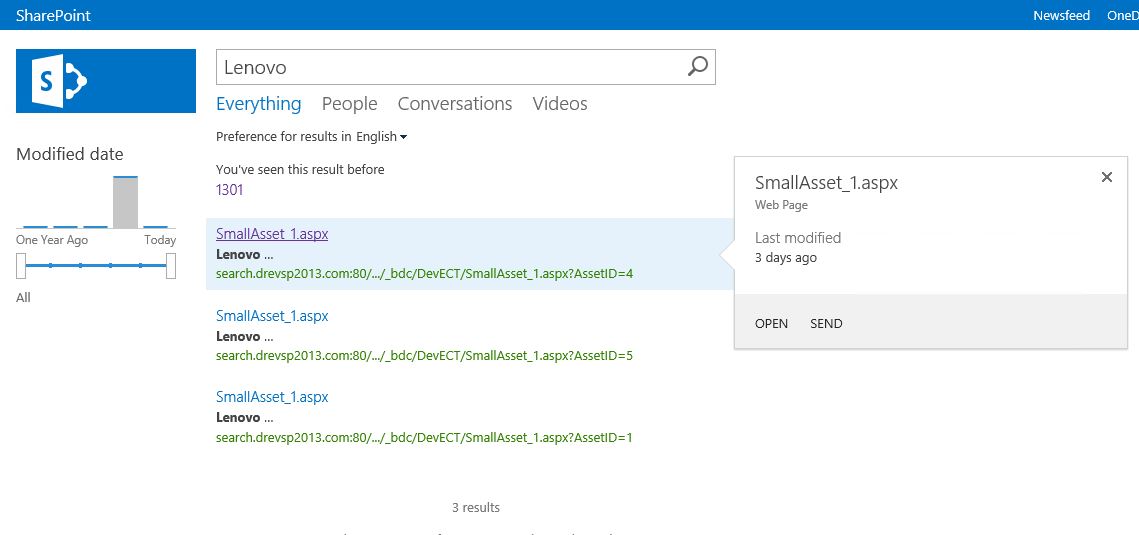This screenshot has width=1139, height=535.
Task: Open SmallAsset_1.aspx result with AssetID=5
Action: coord(272,316)
